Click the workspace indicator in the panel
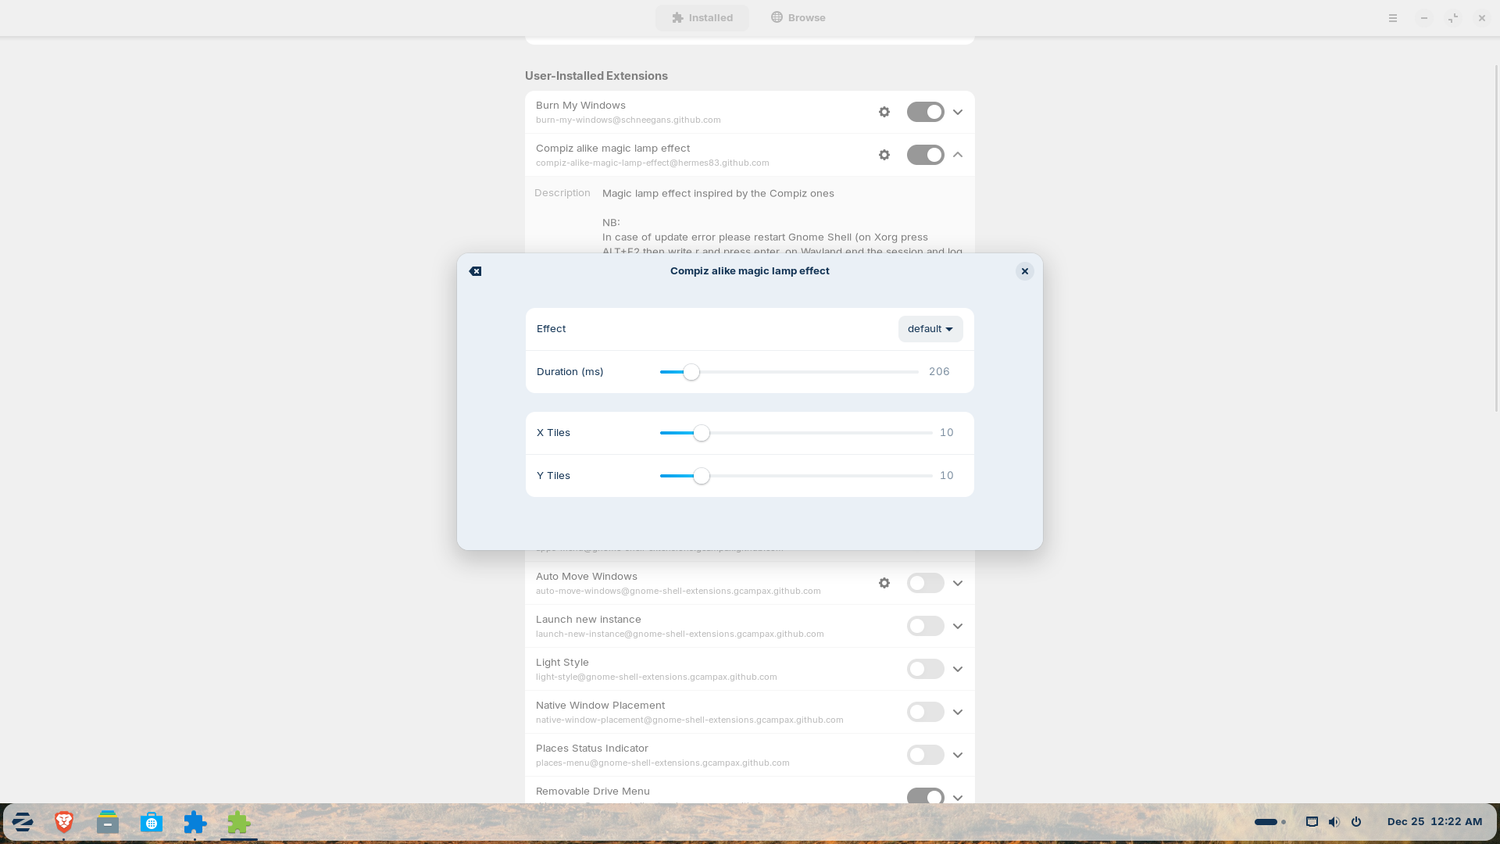The width and height of the screenshot is (1500, 844). (1270, 822)
